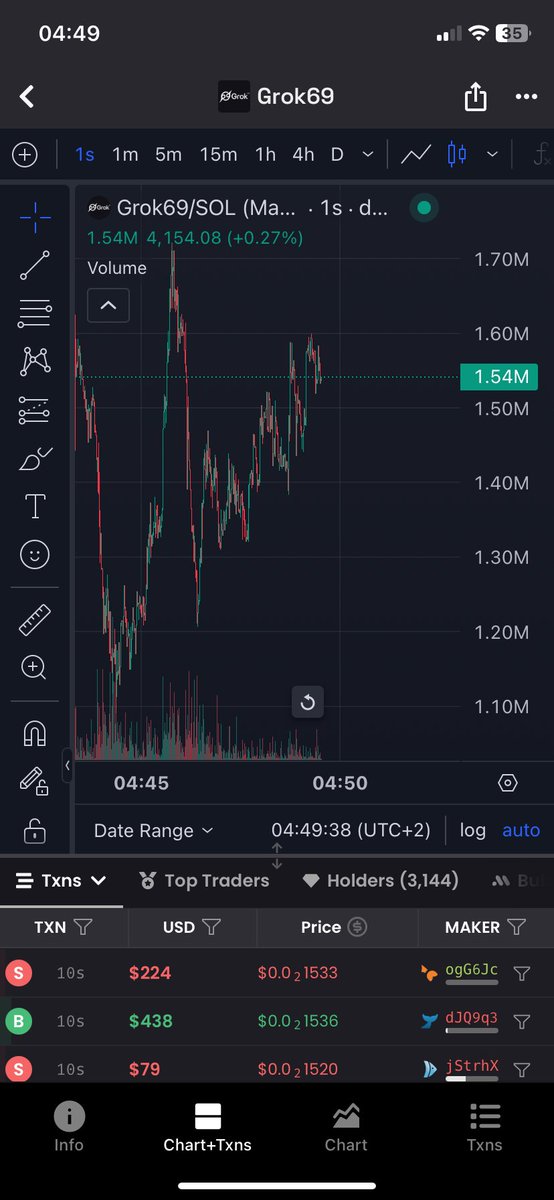The width and height of the screenshot is (554, 1200).
Task: Select the 1m timeframe
Action: click(x=125, y=155)
